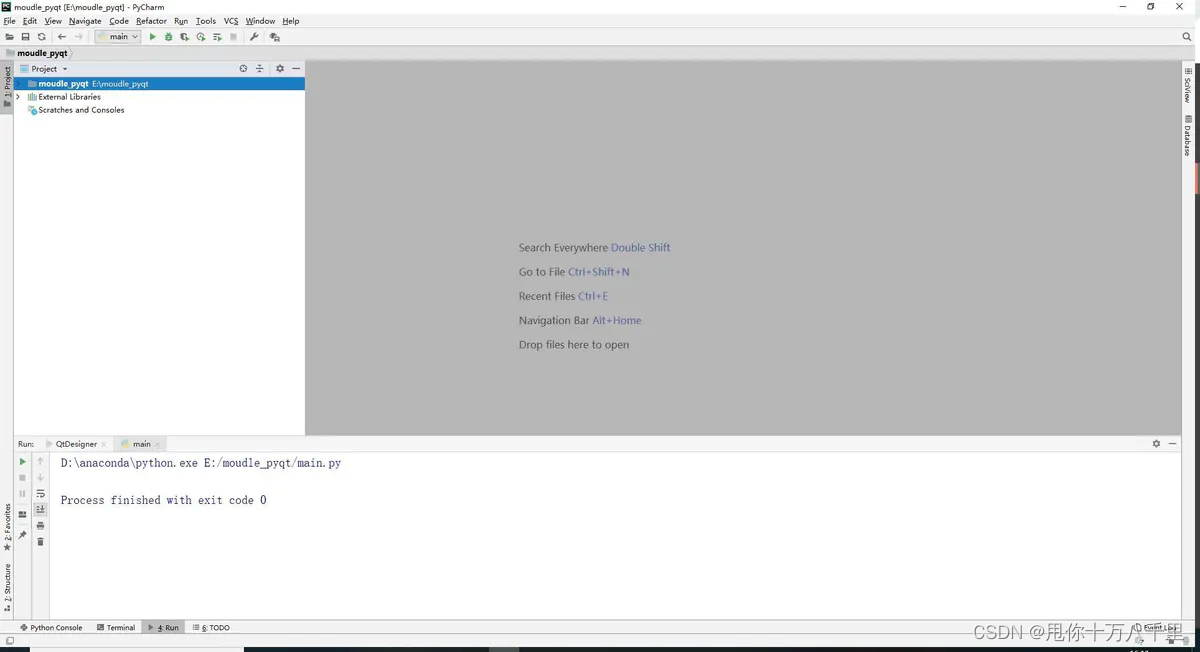Close the QtDesigner run tab

point(104,444)
